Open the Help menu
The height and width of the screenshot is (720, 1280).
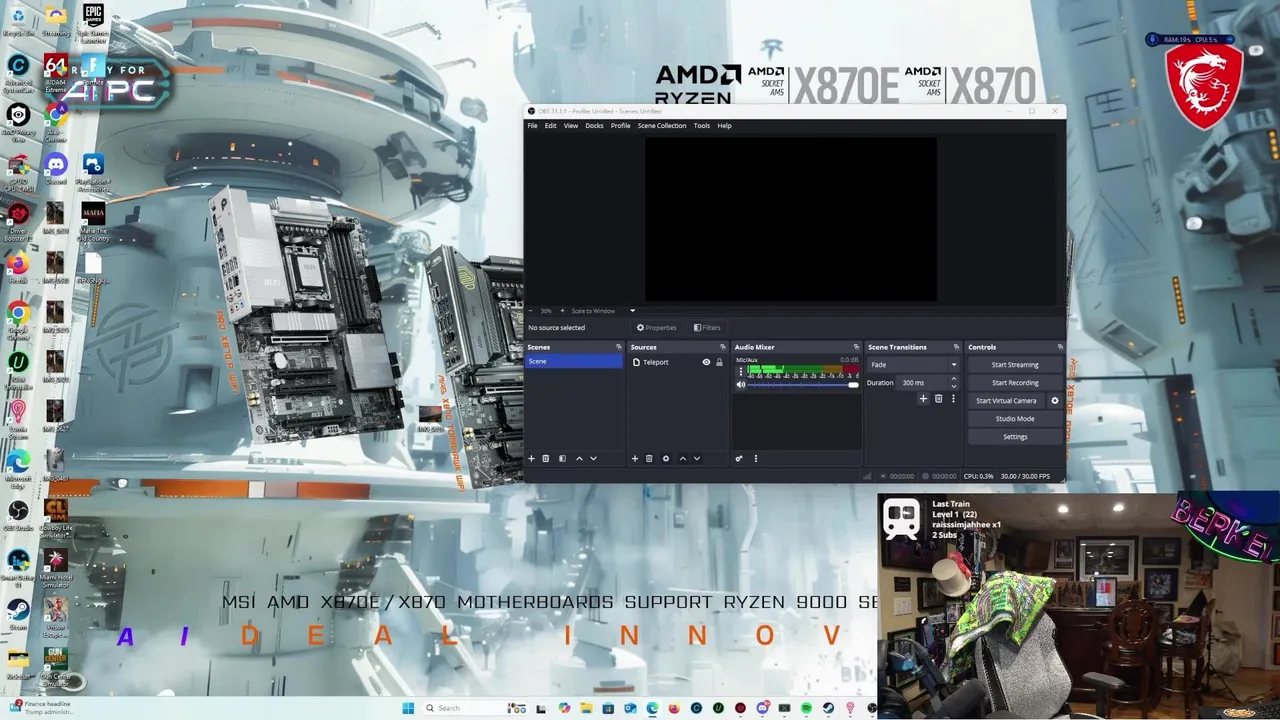click(x=724, y=126)
